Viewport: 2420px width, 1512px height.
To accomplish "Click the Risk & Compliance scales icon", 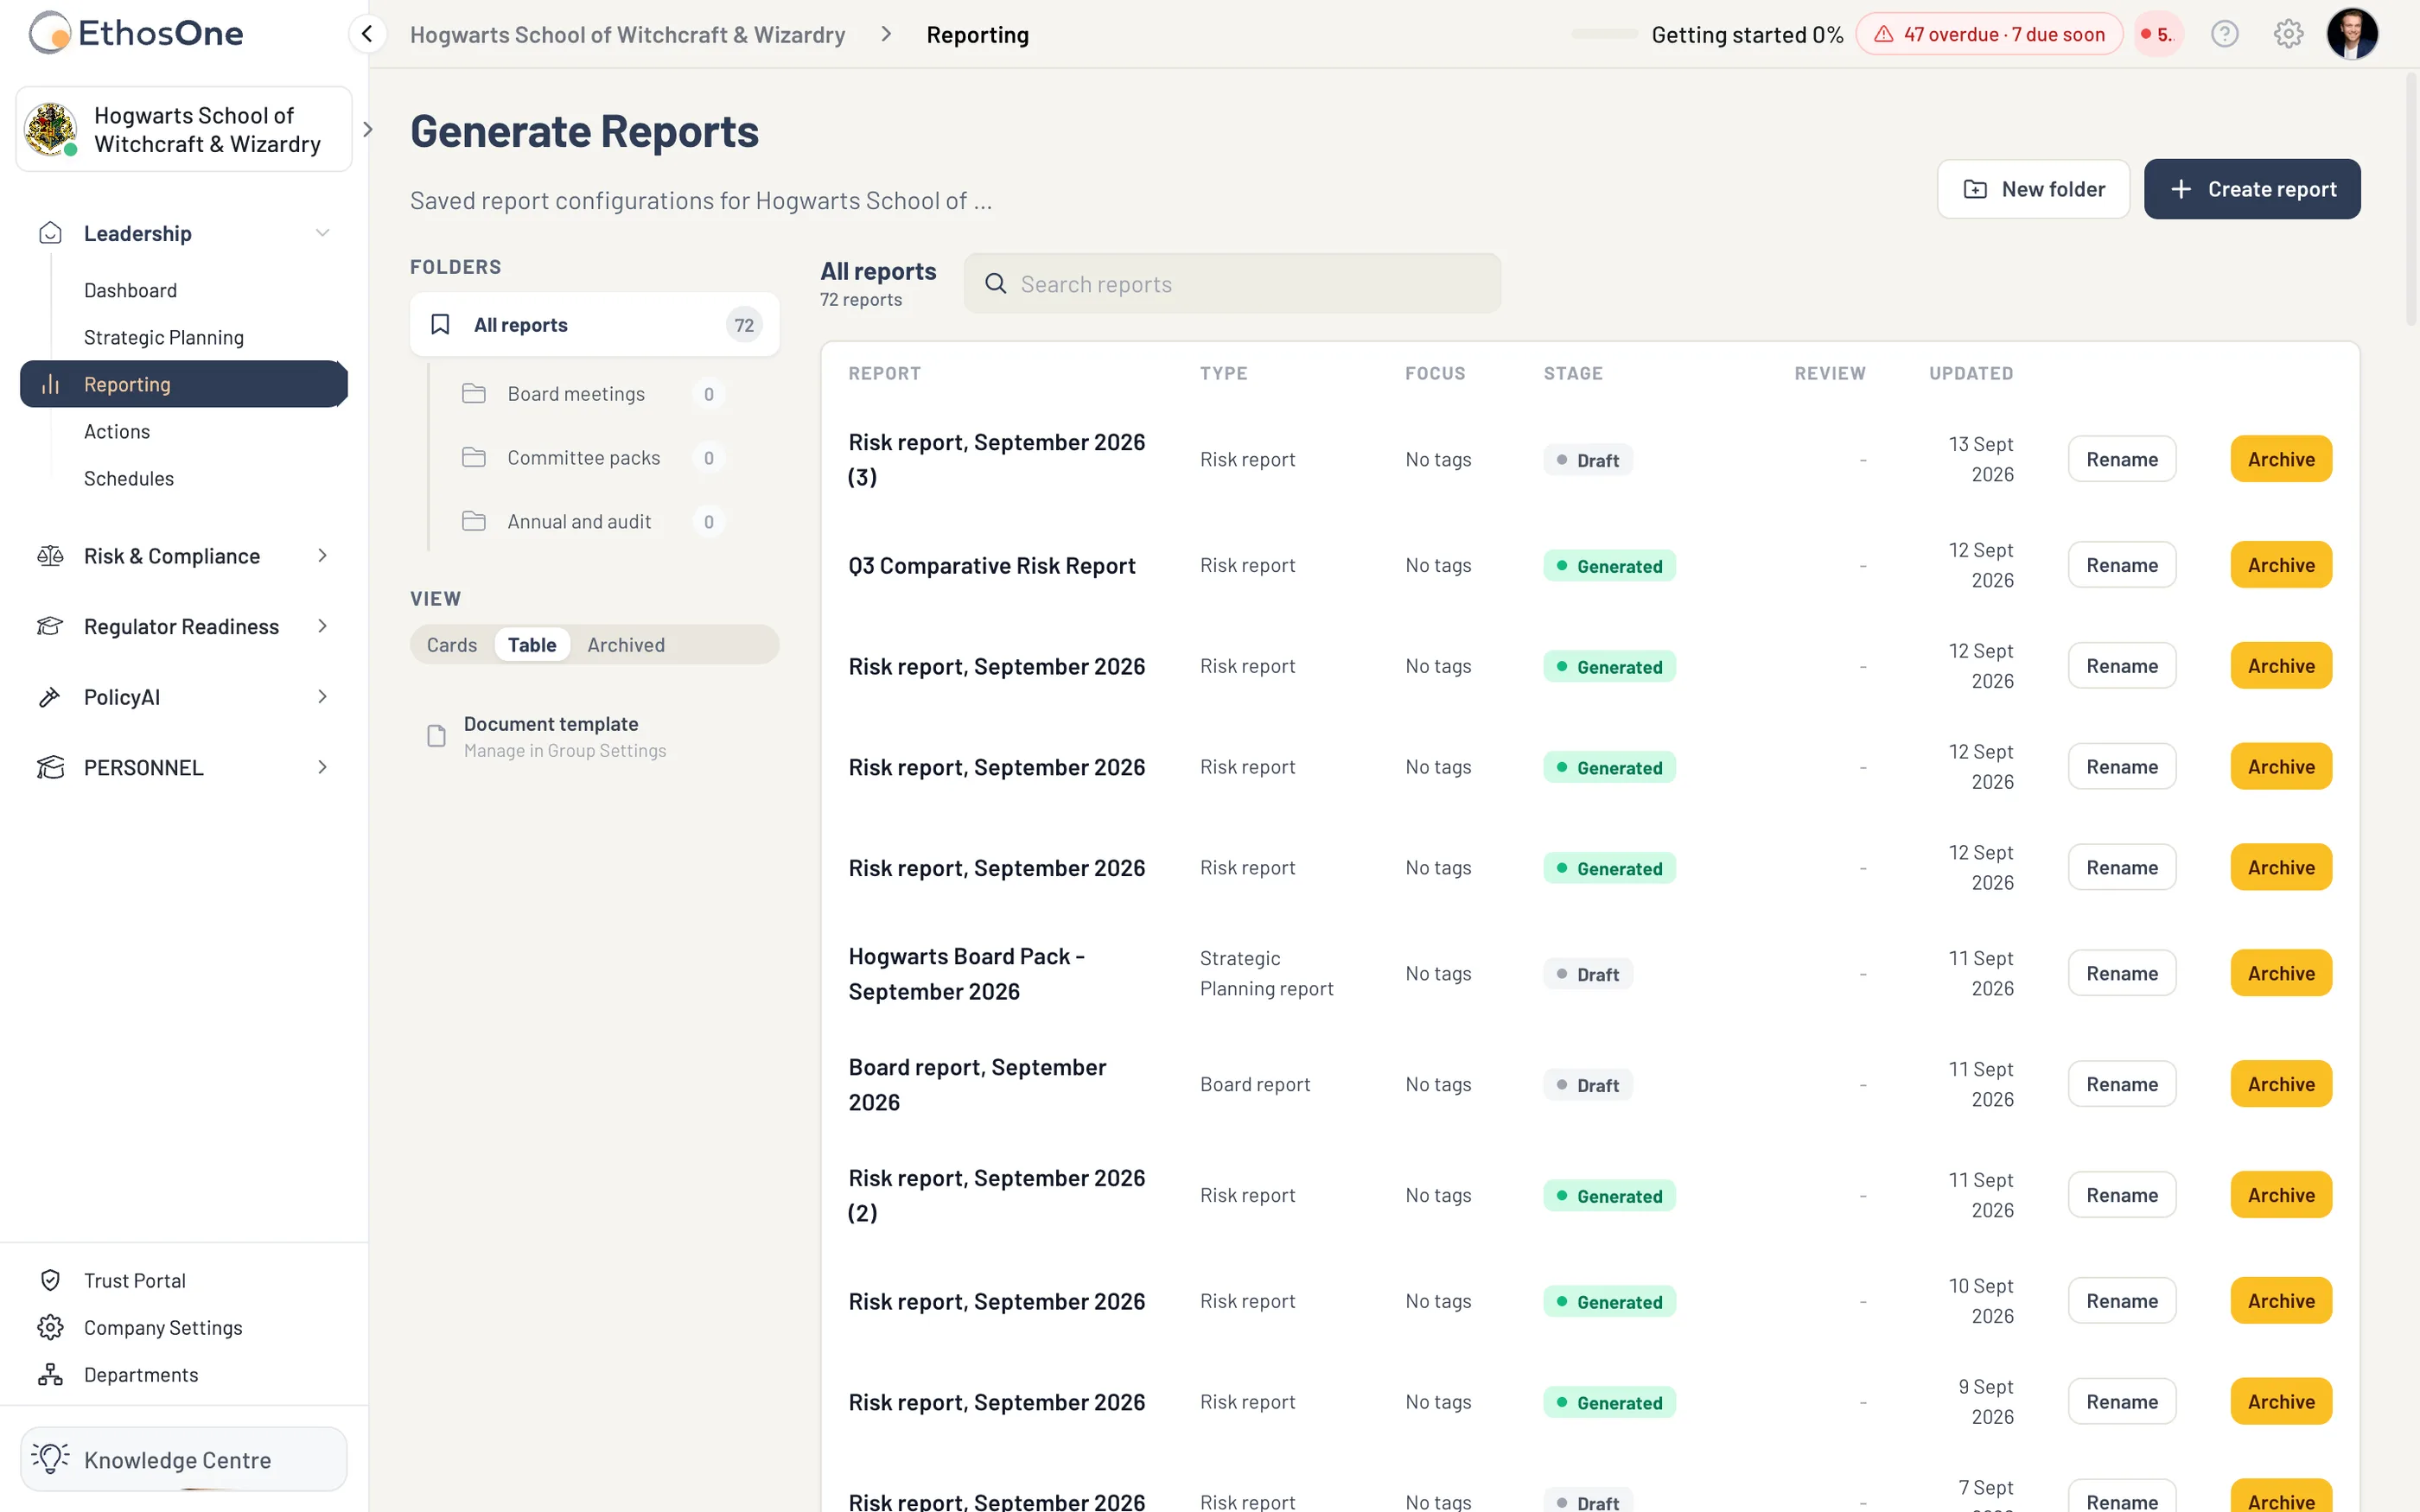I will point(50,556).
